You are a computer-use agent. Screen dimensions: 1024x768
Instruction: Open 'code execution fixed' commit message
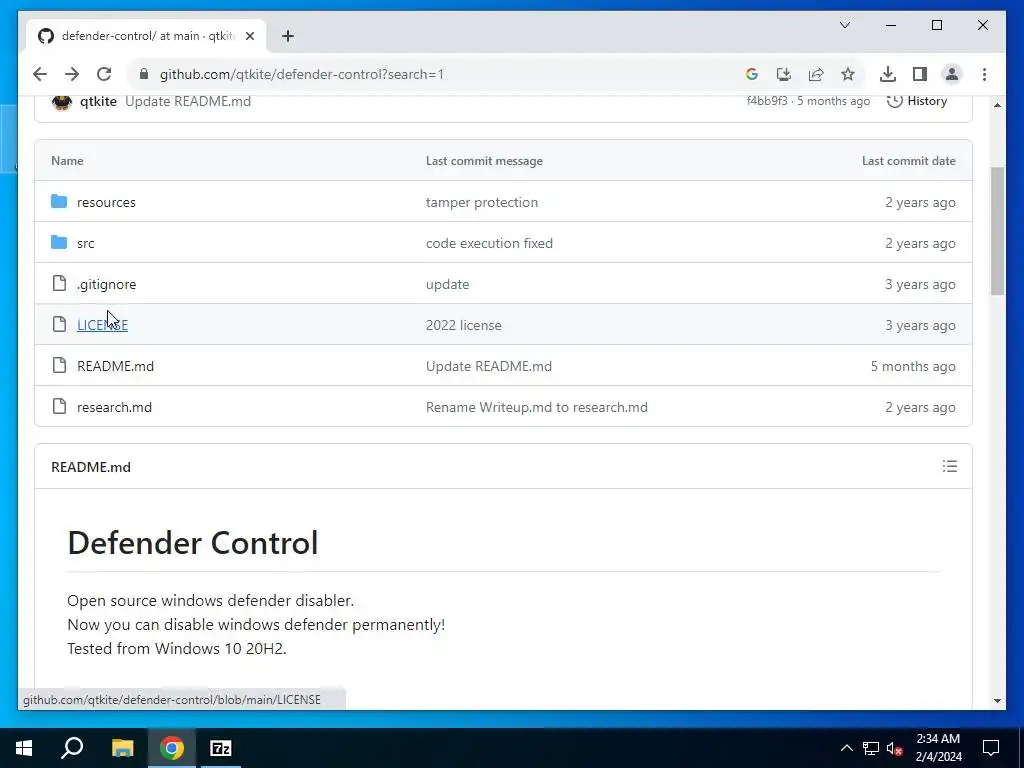489,244
